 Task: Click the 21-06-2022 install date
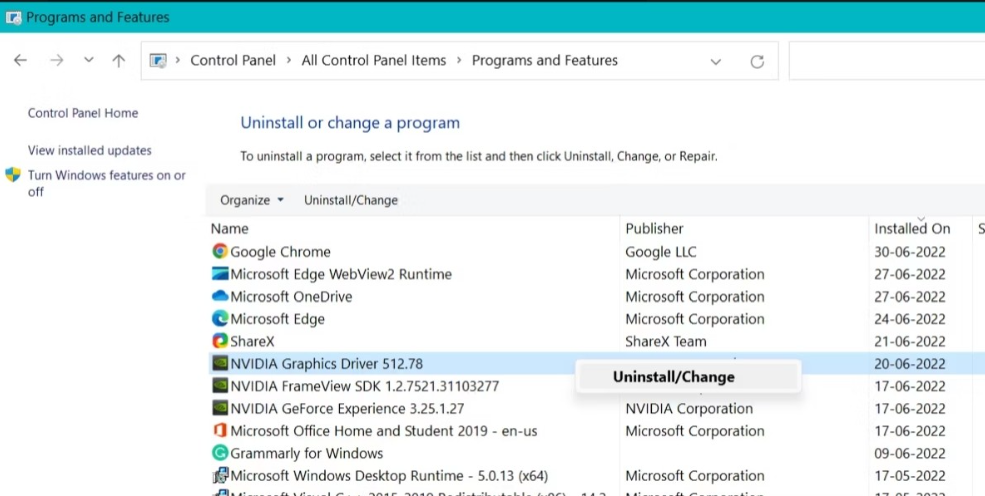point(910,342)
